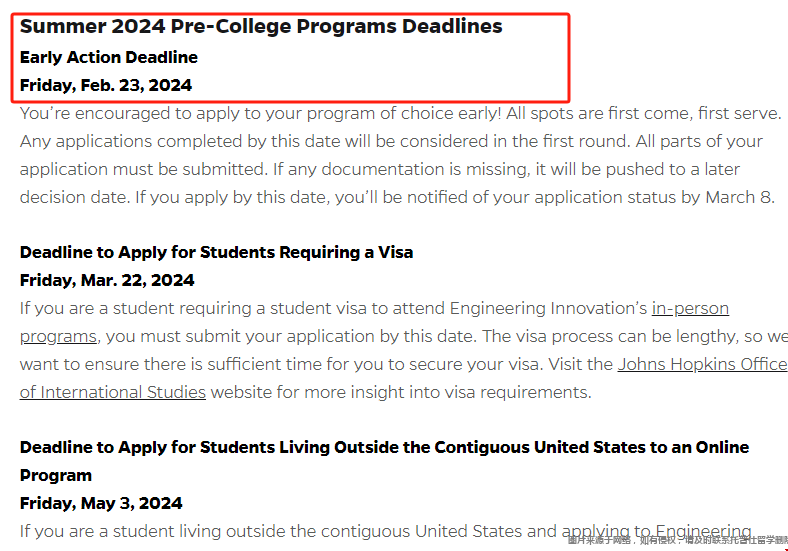Screen dimensions: 788x551
Task: Click the Friday, May 3, 2024 date
Action: click(101, 503)
